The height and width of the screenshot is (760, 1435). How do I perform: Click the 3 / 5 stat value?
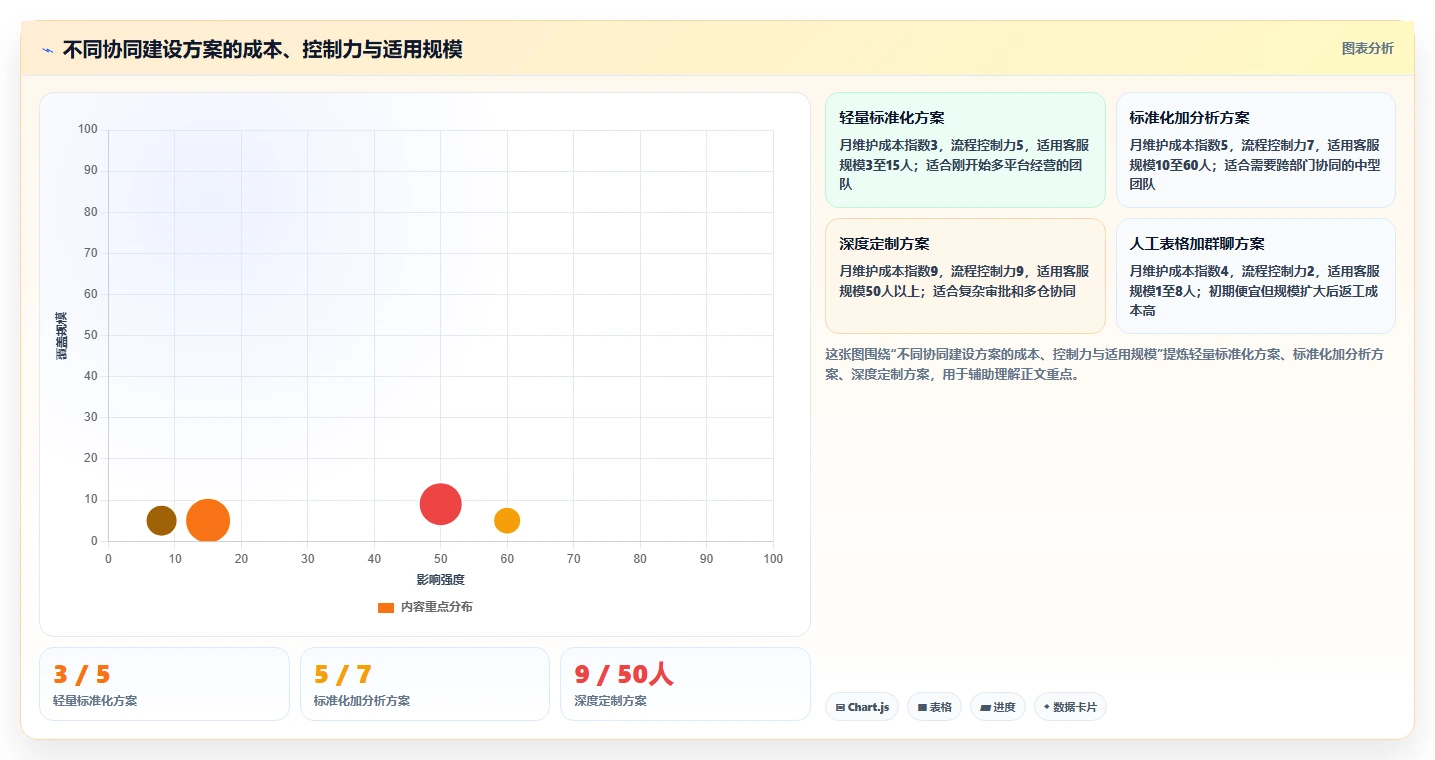pos(82,675)
